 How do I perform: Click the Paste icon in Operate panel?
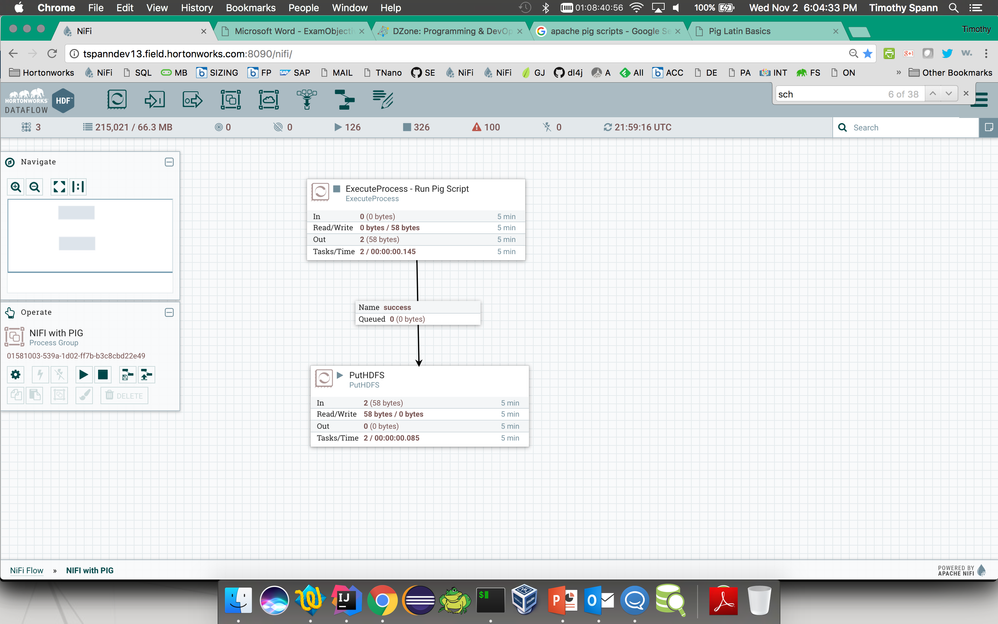point(34,395)
